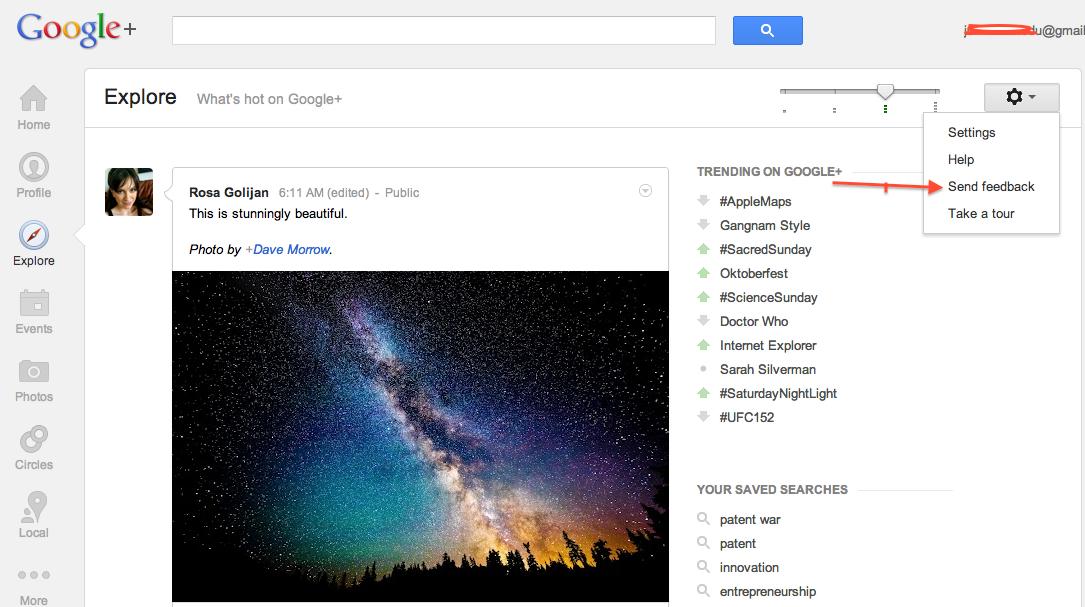Expand the More sidebar dots
The width and height of the screenshot is (1085, 607).
pos(33,575)
